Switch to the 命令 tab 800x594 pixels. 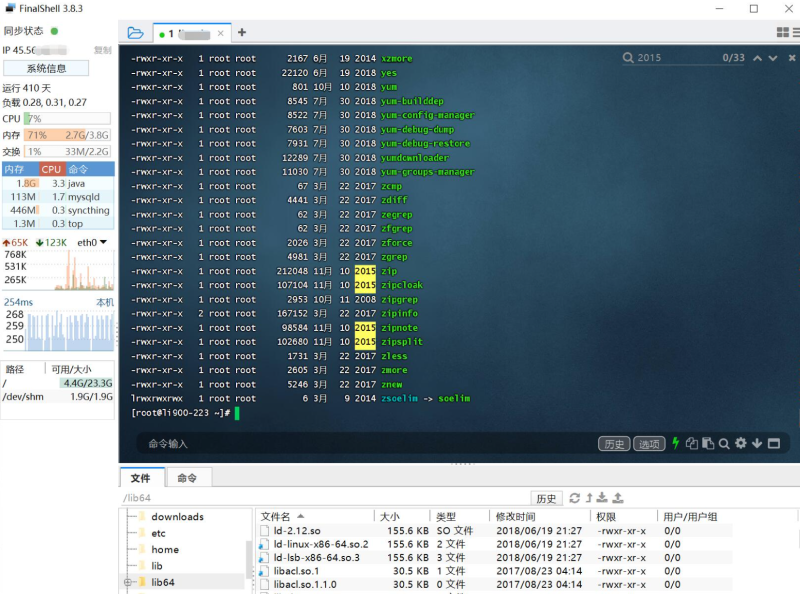(x=187, y=478)
